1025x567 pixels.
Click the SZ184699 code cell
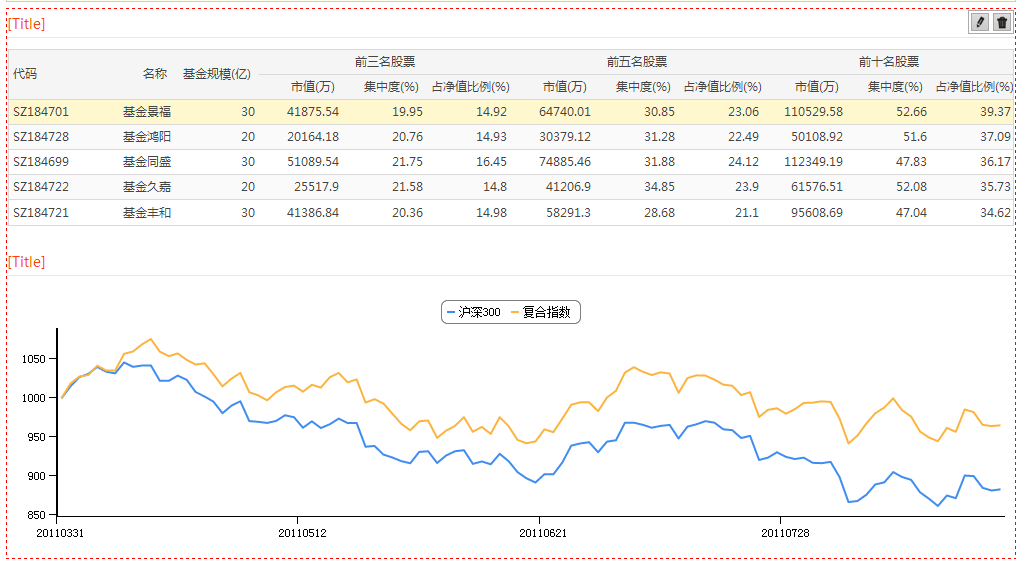(41, 162)
